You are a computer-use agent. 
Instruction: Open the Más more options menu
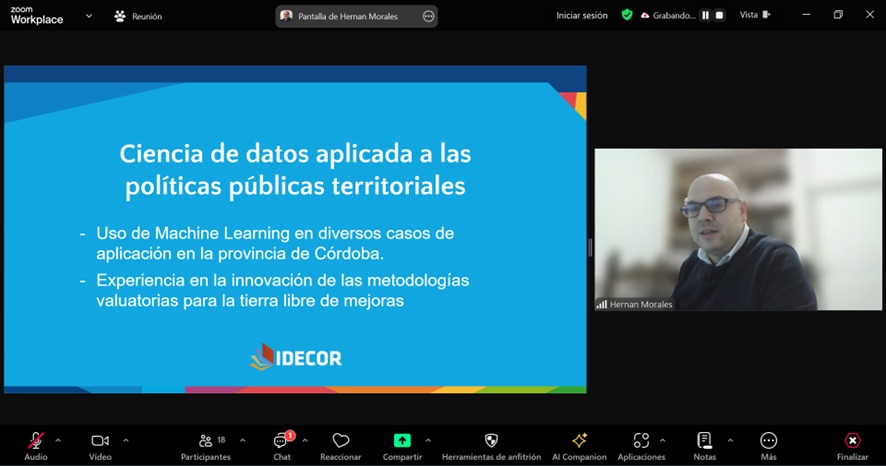click(x=768, y=445)
